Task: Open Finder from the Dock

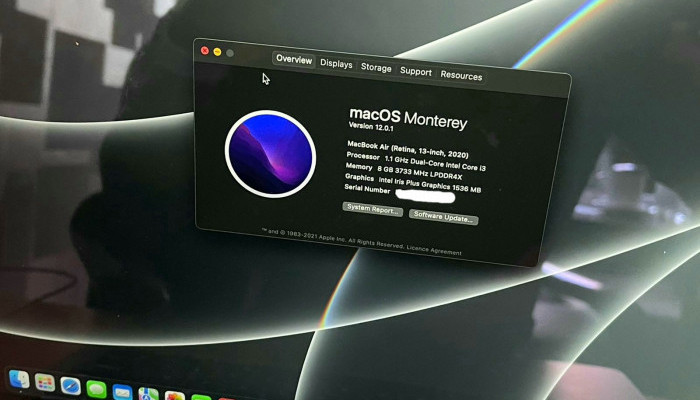Action: click(x=19, y=379)
